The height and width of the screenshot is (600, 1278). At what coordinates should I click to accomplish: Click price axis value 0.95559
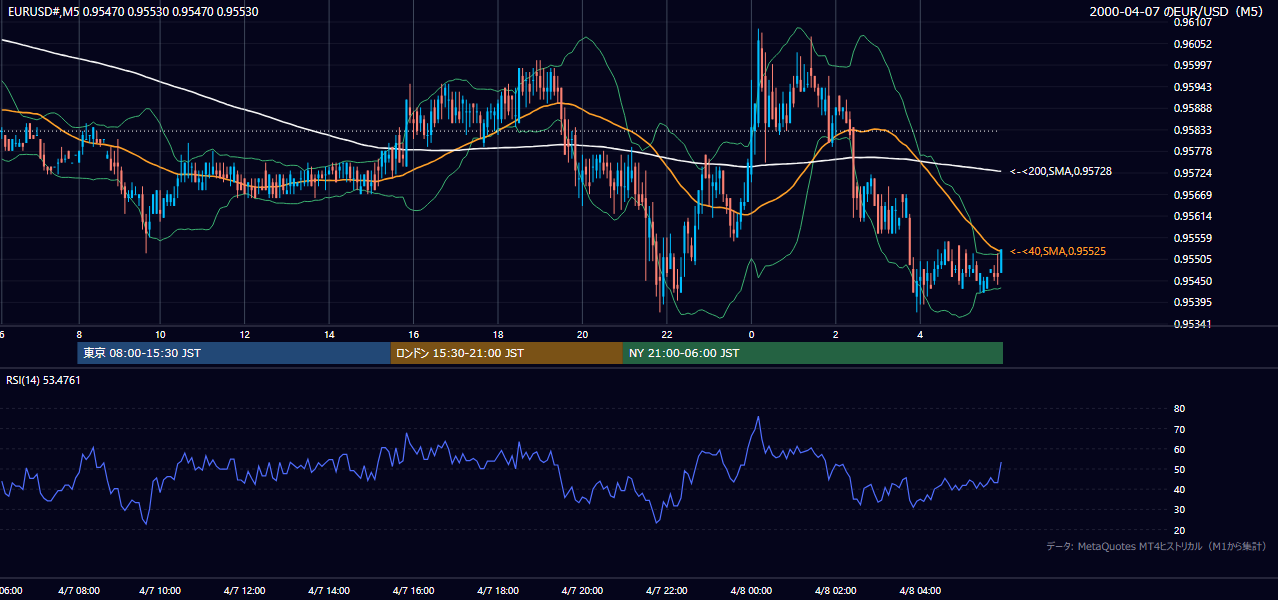[x=1192, y=238]
